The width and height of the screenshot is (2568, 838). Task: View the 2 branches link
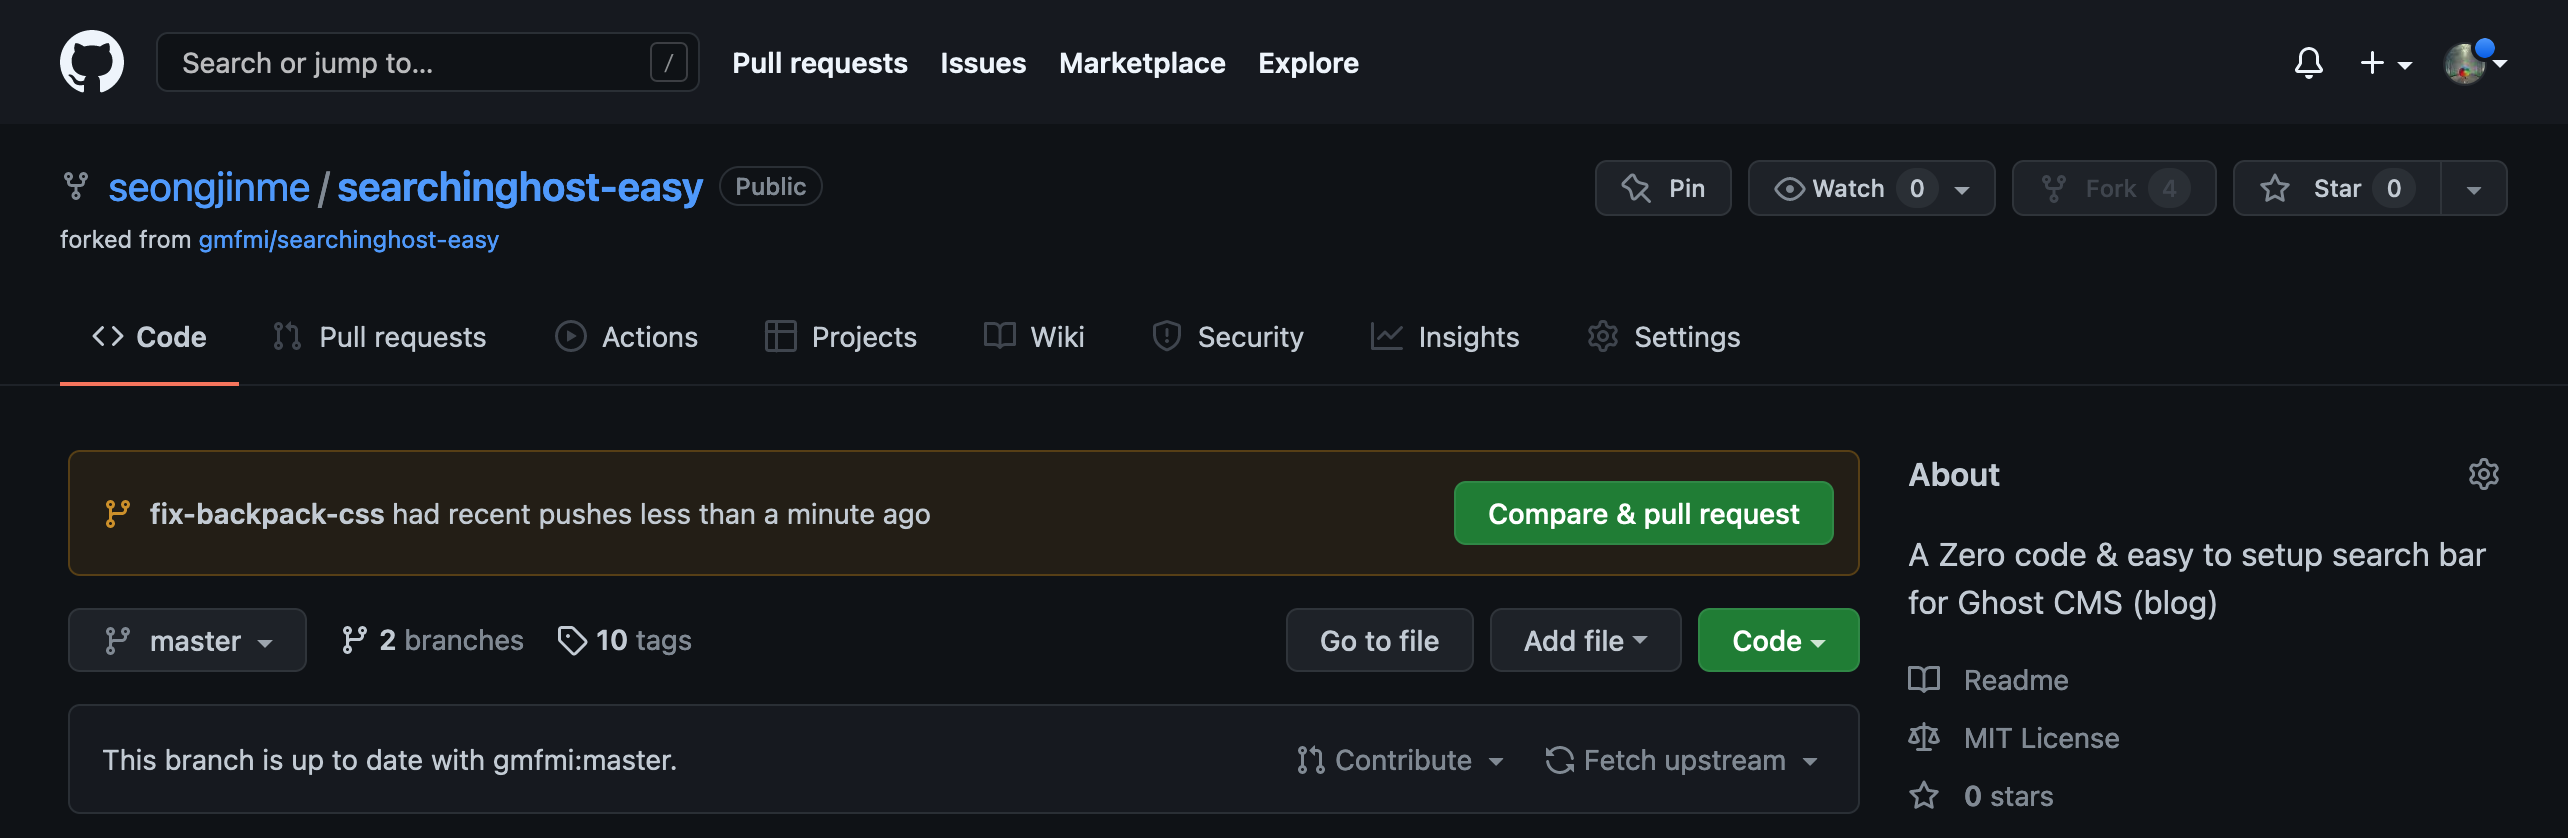click(x=432, y=640)
